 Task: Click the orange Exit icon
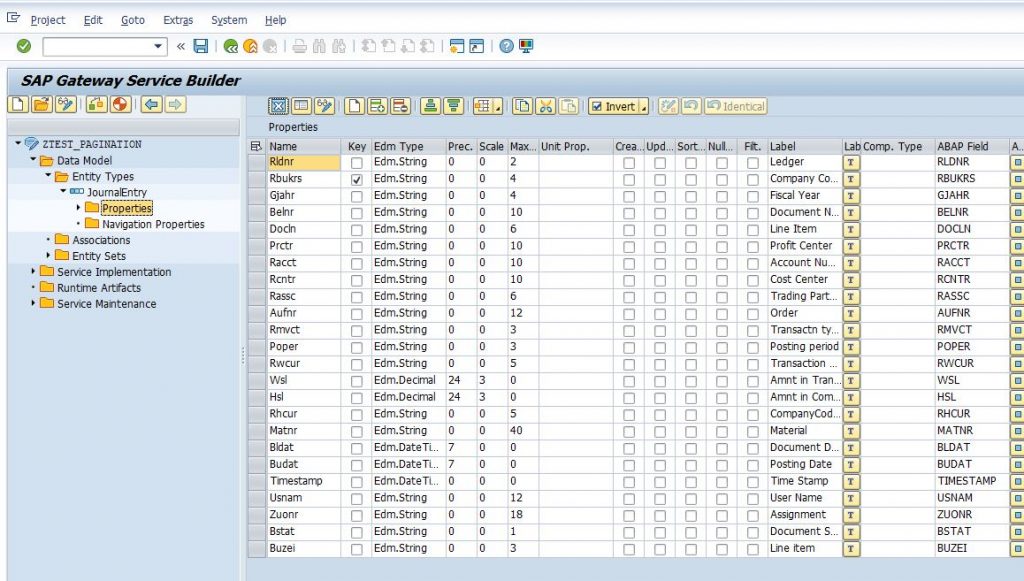pos(250,46)
